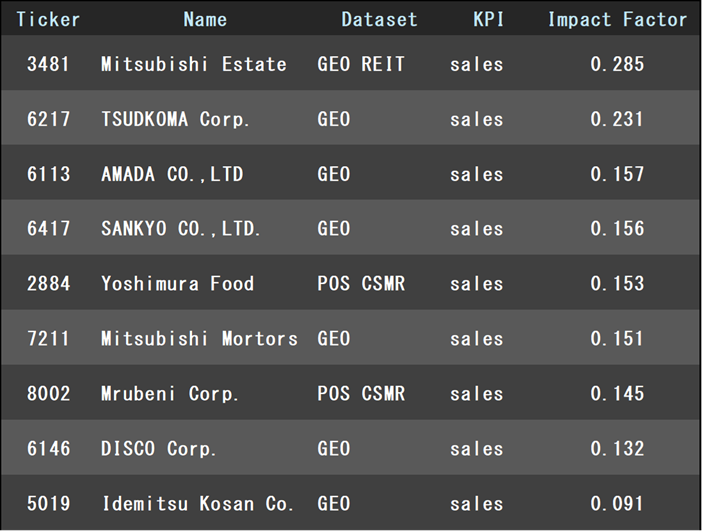Select the KPI column header

click(488, 19)
